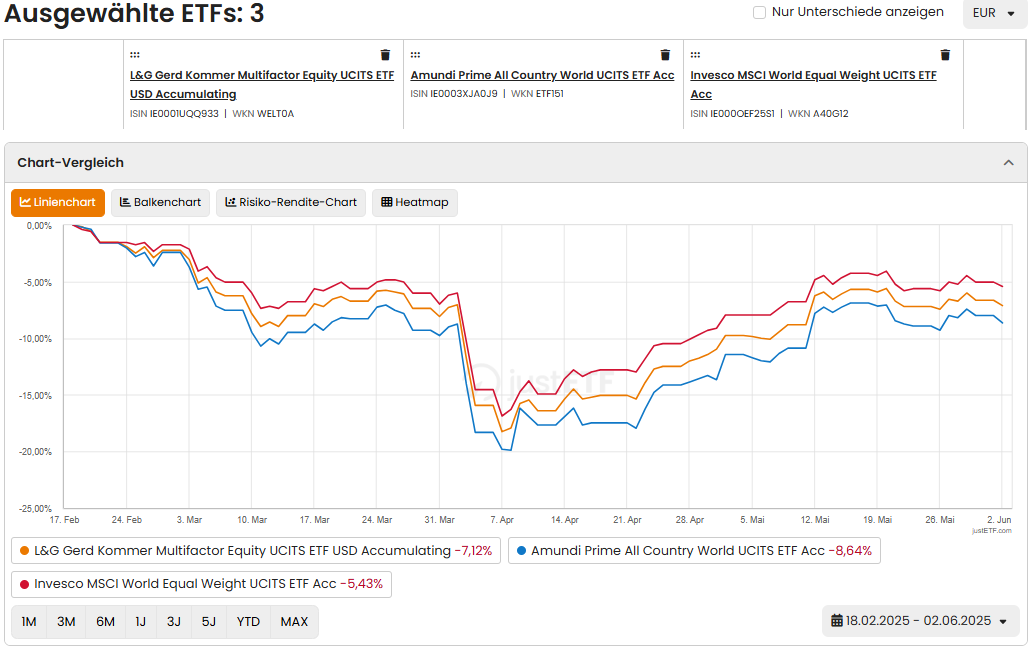1030x648 pixels.
Task: Toggle L&G Gerd Kommer legend entry -7,12%
Action: point(256,551)
